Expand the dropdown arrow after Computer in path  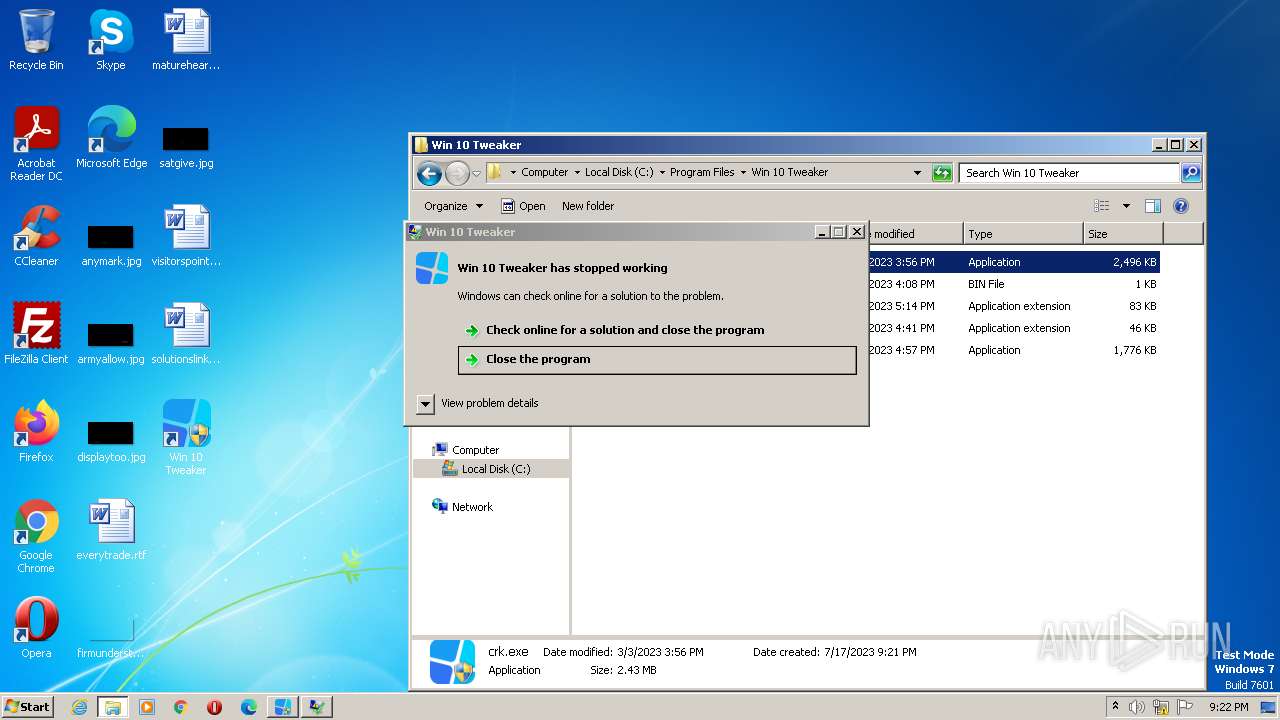tap(577, 172)
